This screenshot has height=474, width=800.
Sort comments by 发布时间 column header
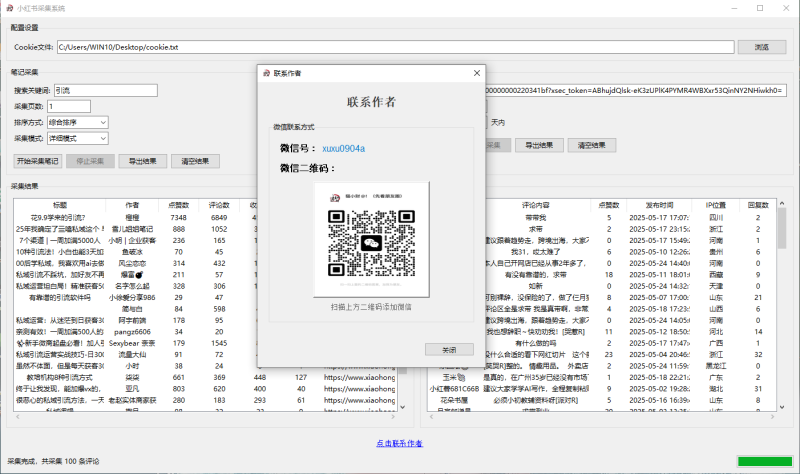coord(659,205)
